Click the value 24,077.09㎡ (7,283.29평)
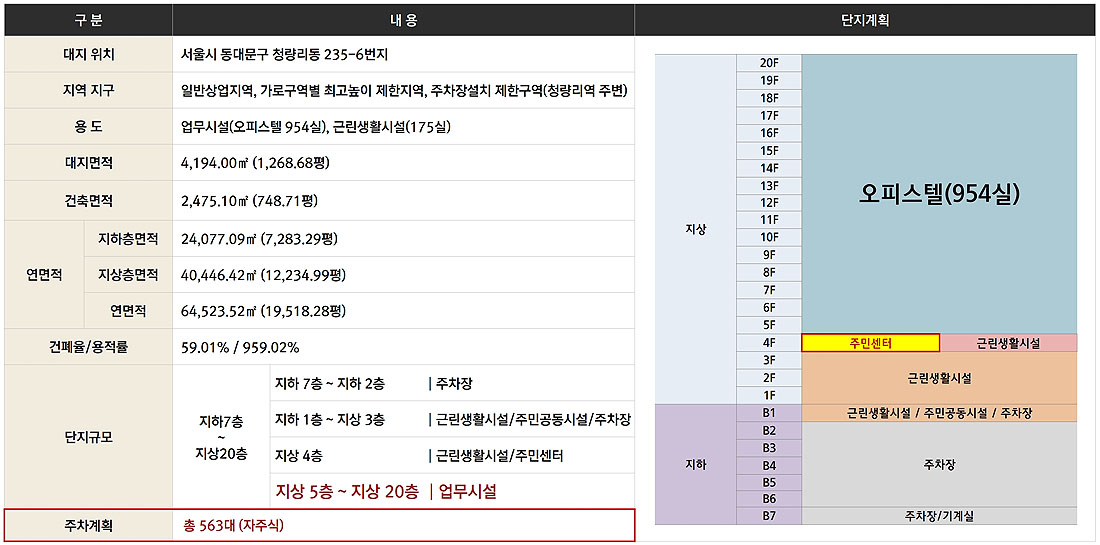Screen dimensions: 1100x545 click(x=260, y=239)
